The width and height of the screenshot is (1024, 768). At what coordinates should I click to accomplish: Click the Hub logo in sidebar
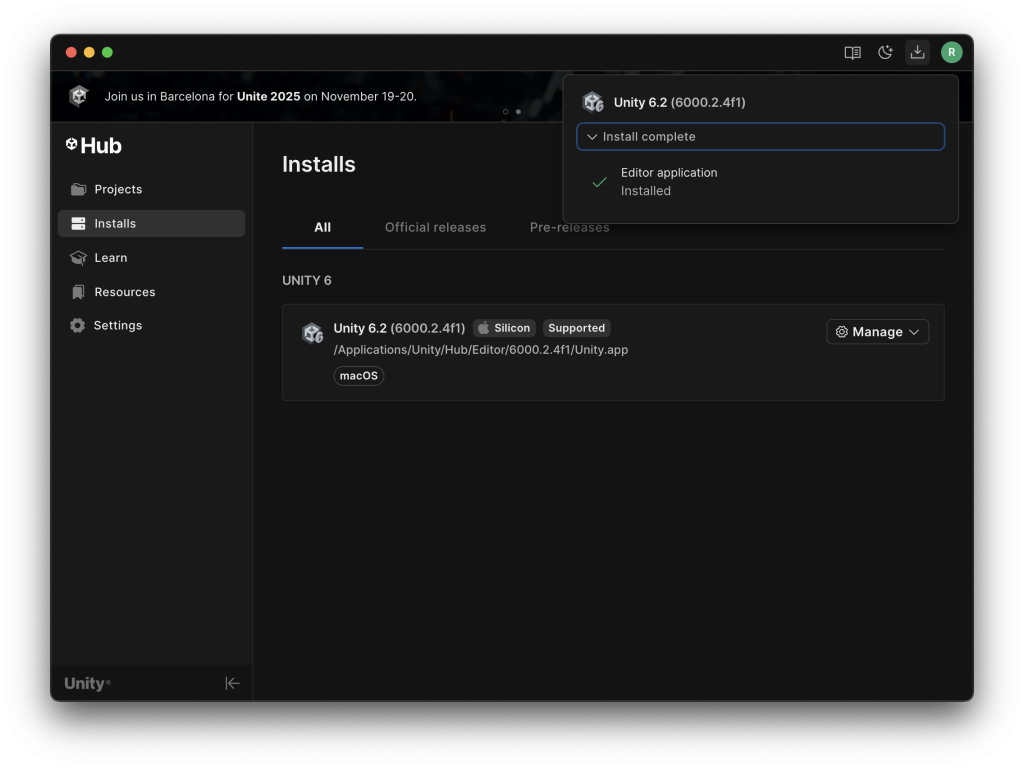click(x=93, y=145)
